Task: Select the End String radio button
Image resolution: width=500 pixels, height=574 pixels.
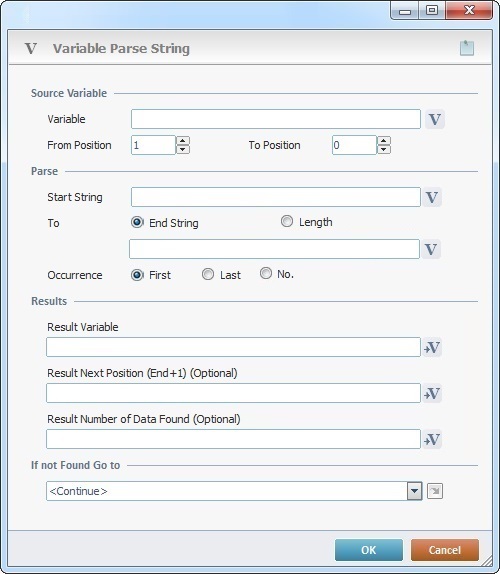Action: pyautogui.click(x=137, y=222)
